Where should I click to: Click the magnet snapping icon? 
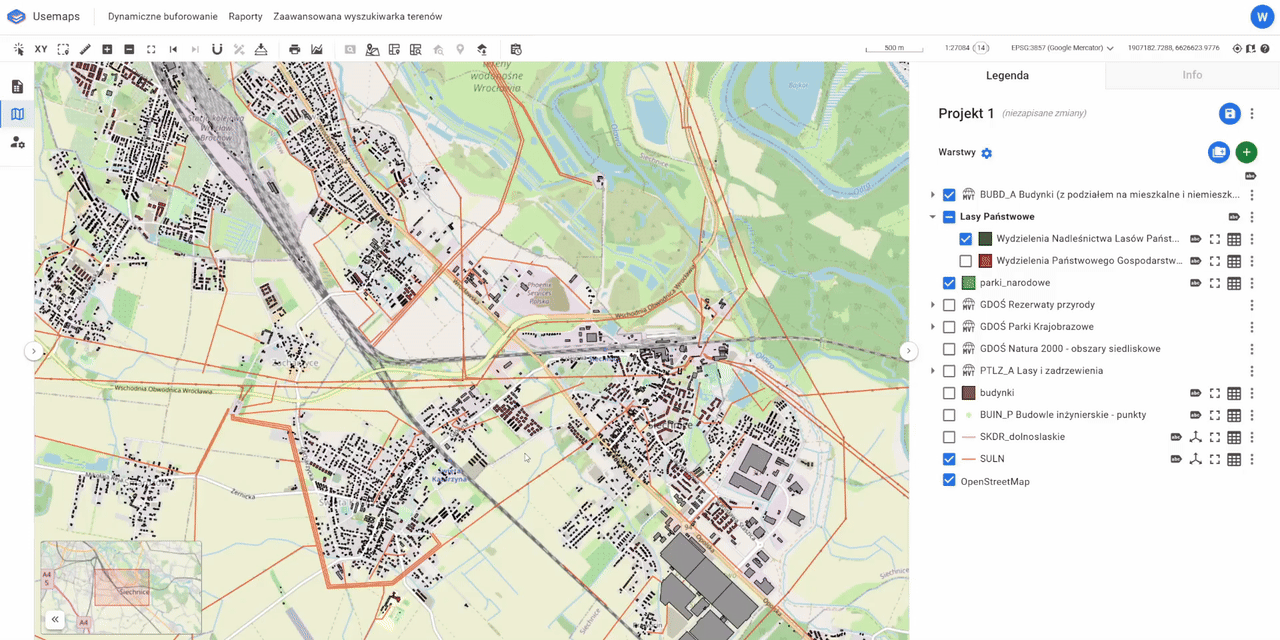[x=216, y=49]
